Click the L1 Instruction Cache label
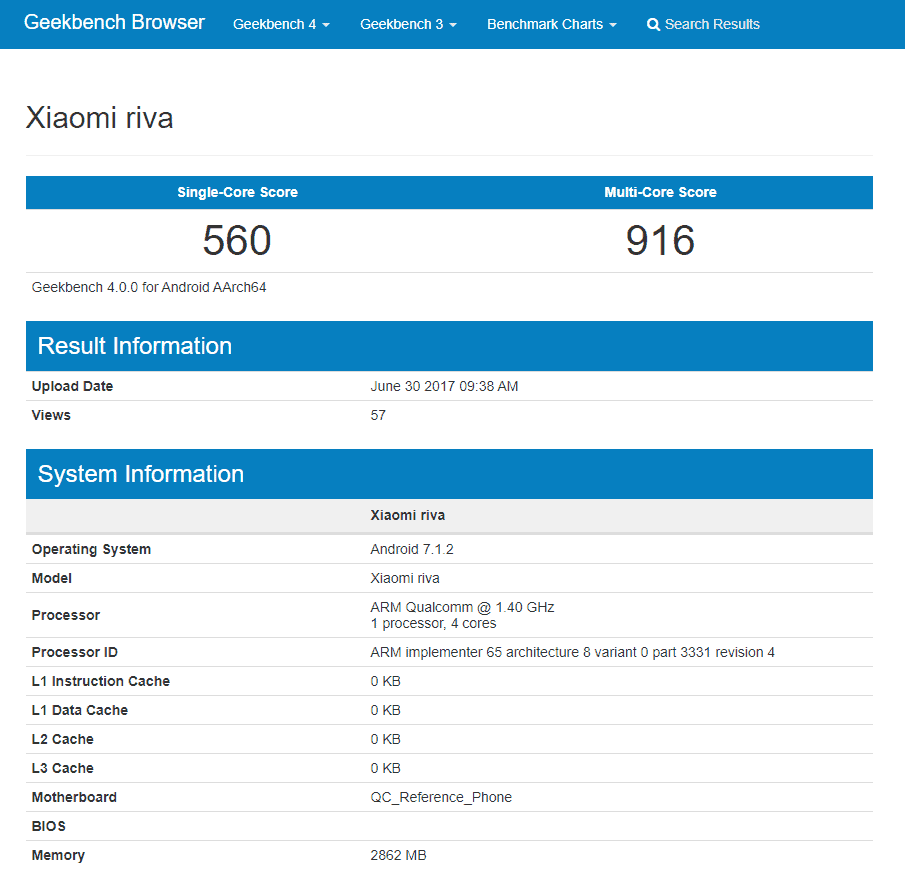The width and height of the screenshot is (905, 875). 100,681
